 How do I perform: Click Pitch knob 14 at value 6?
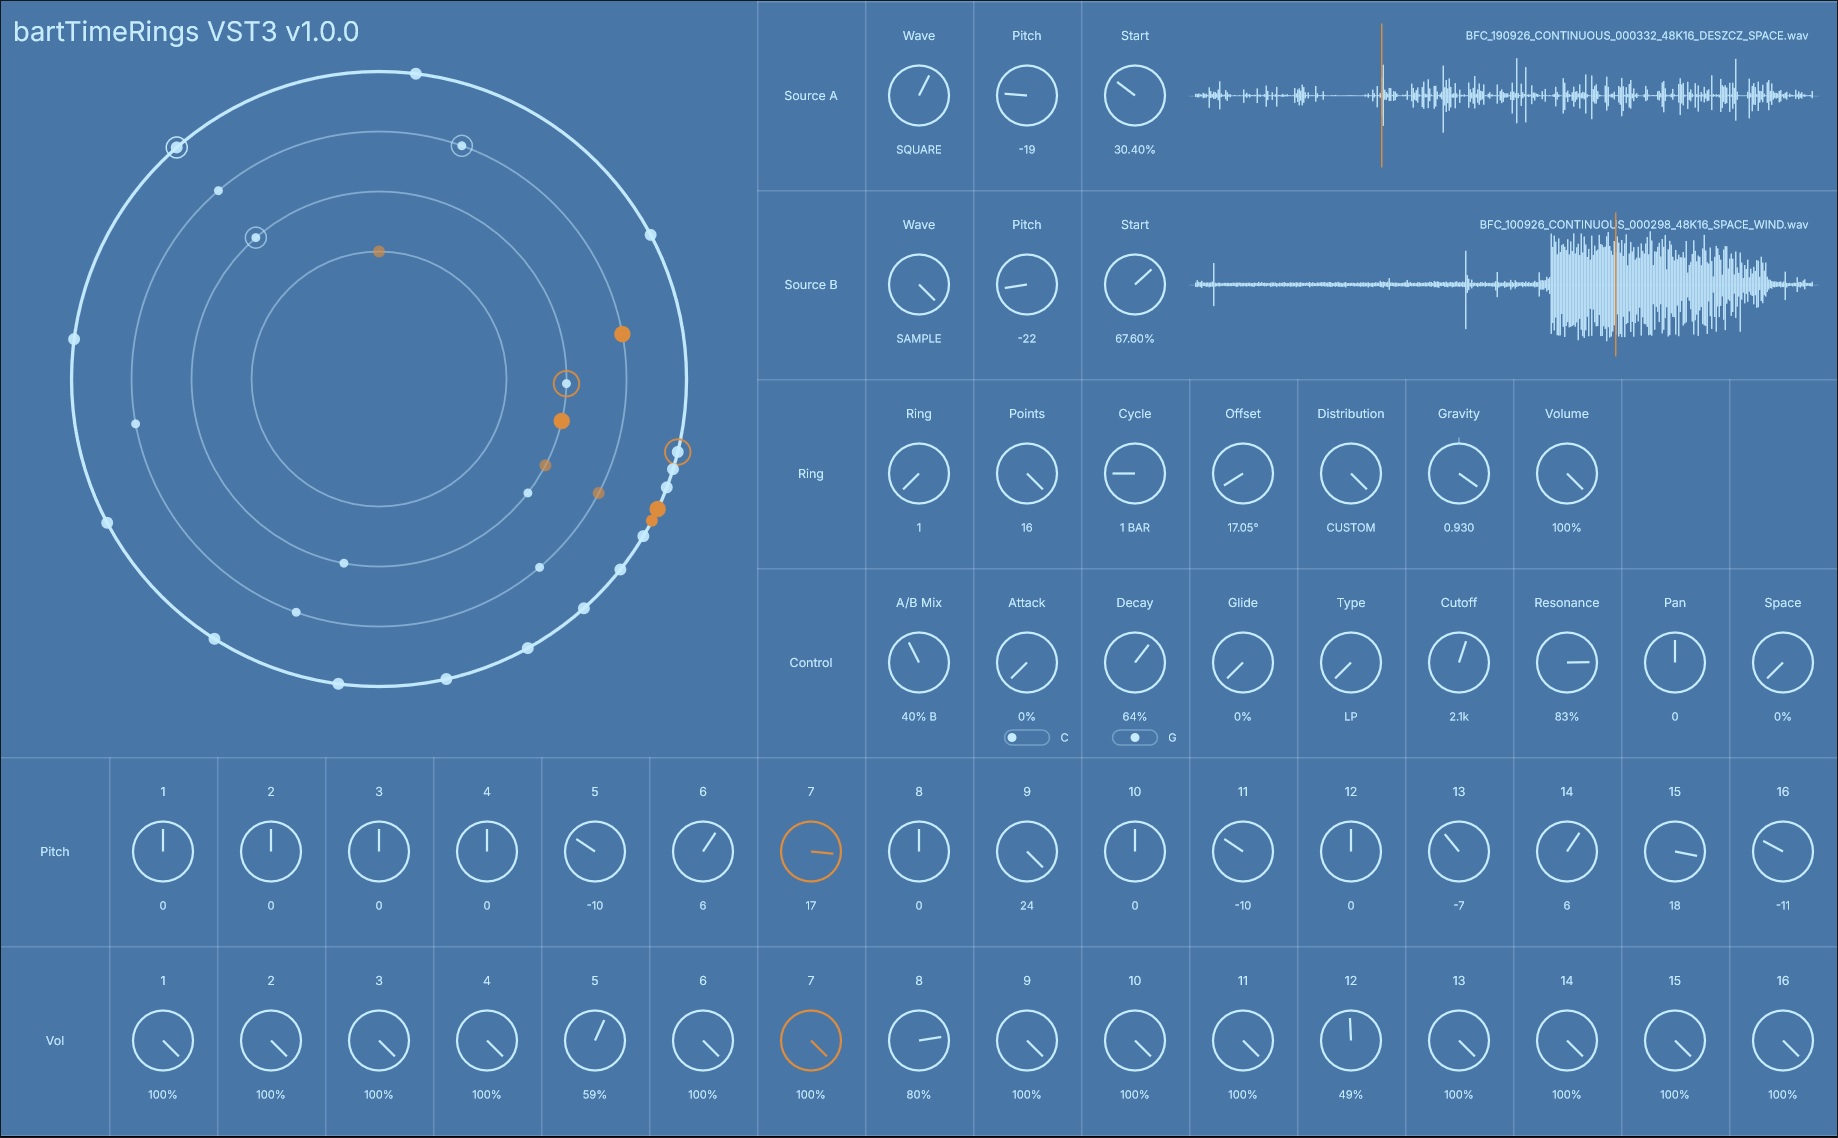1566,852
